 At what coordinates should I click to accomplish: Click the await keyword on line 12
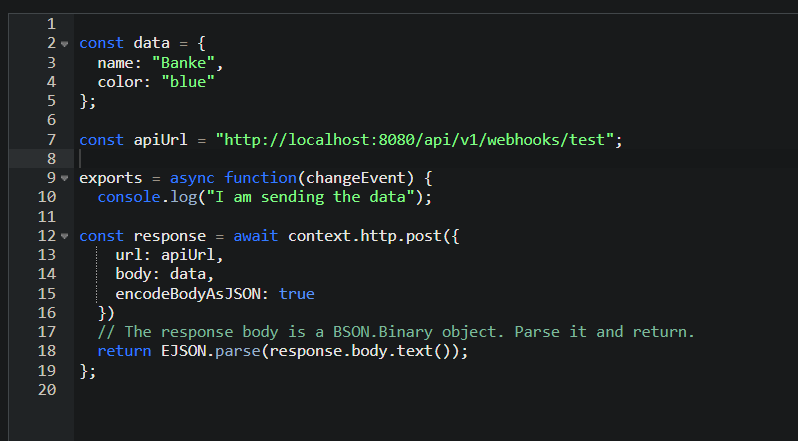pos(257,236)
